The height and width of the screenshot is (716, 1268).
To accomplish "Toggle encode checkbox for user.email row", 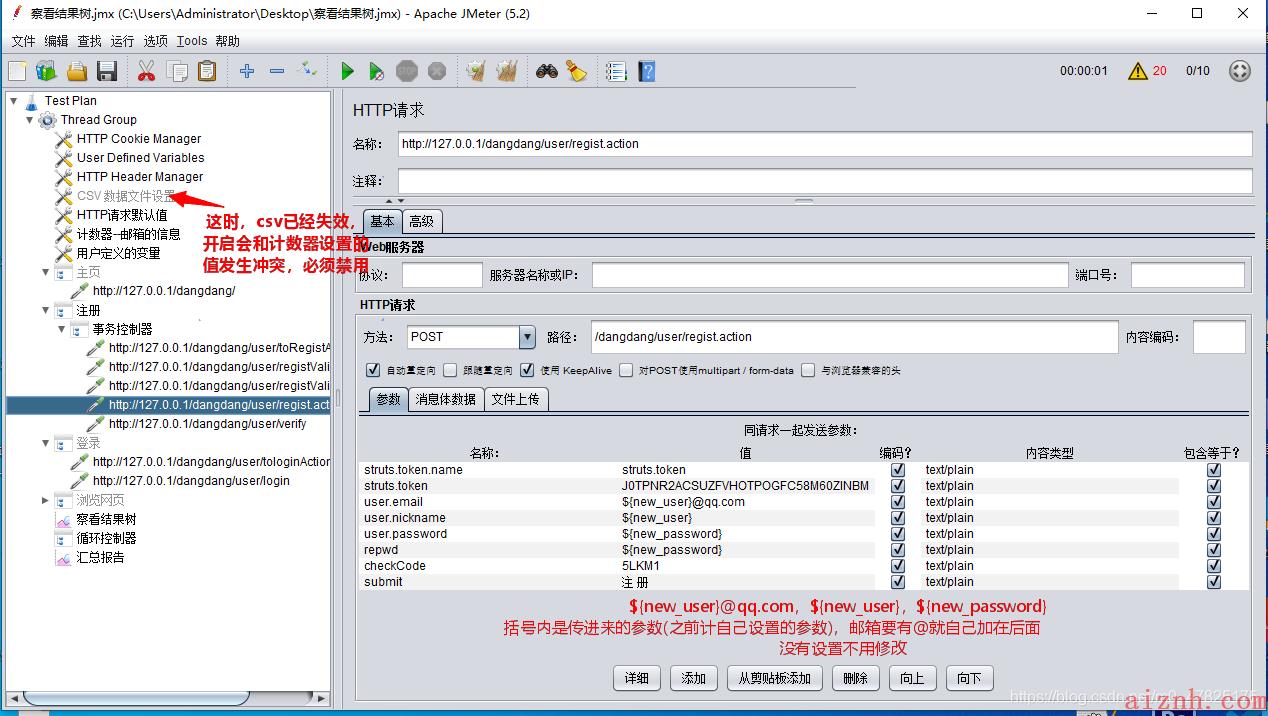I will tap(898, 502).
